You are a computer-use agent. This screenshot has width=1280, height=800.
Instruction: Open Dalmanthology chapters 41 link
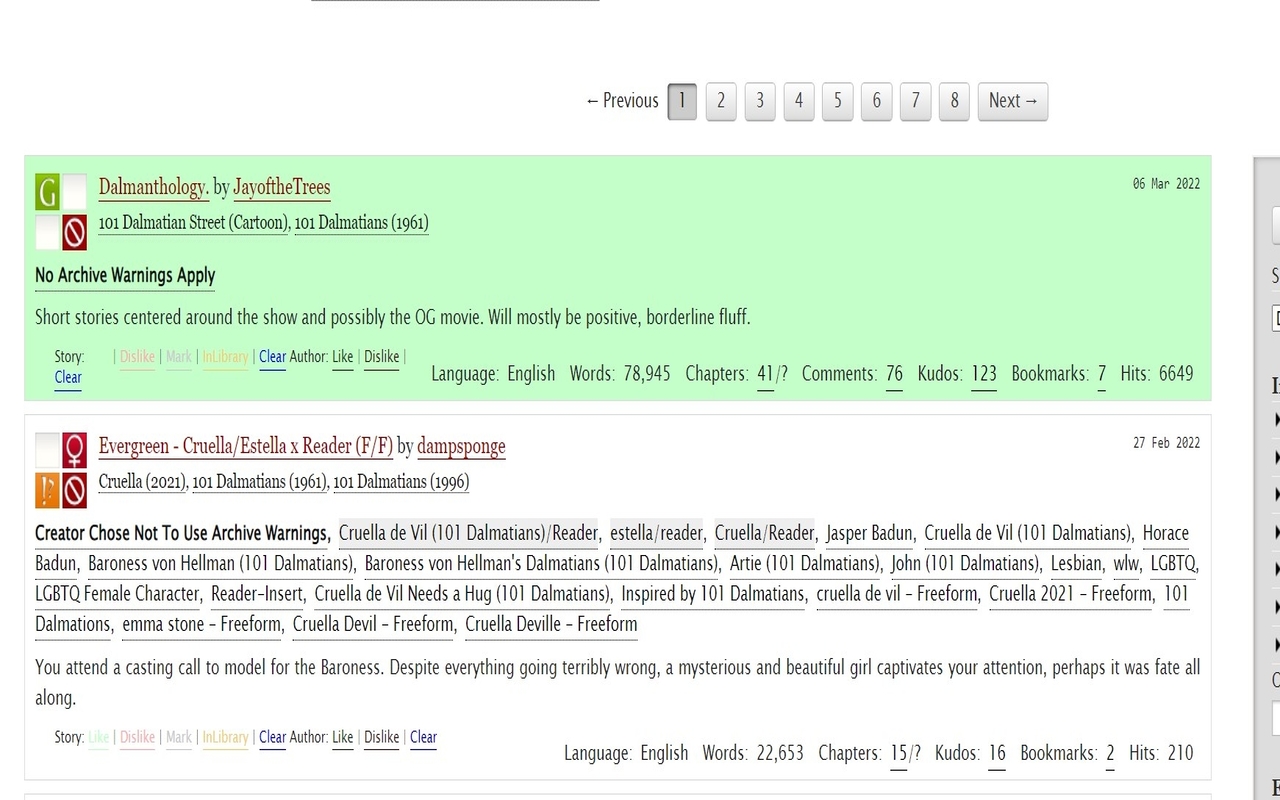[x=765, y=374]
